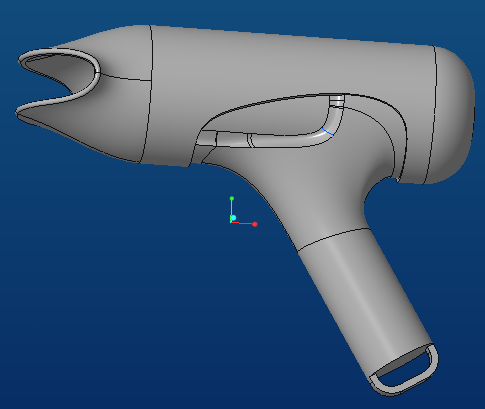
Task: Select the curved trim strip on the side
Action: point(293,139)
